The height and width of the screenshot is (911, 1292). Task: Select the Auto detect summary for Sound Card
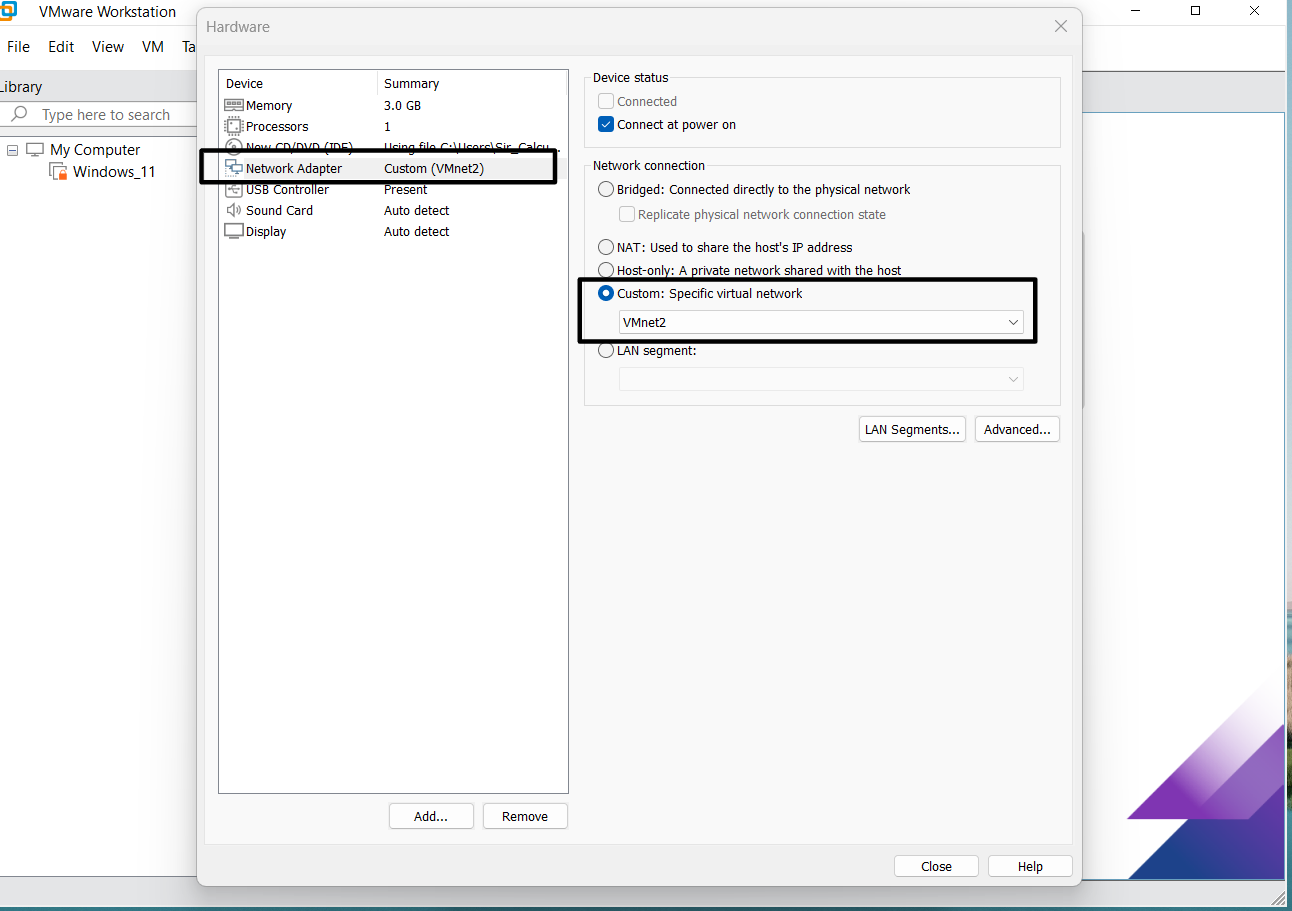416,210
